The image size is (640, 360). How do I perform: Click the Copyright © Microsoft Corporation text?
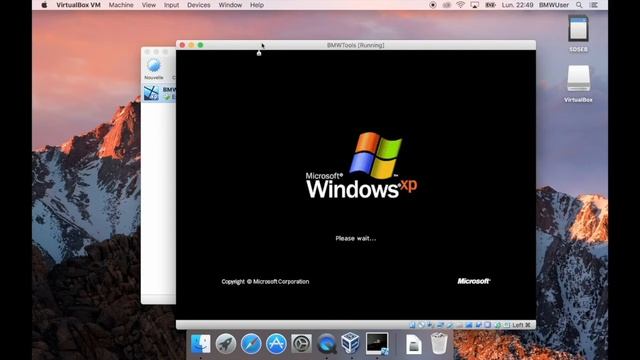point(265,282)
